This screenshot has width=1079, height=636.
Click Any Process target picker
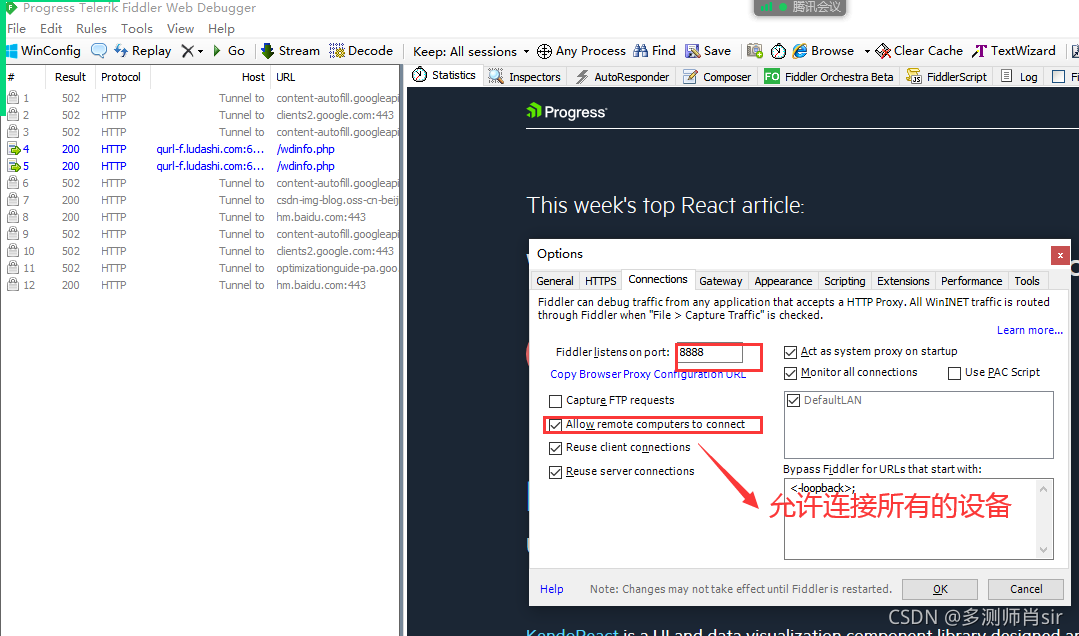pyautogui.click(x=581, y=51)
